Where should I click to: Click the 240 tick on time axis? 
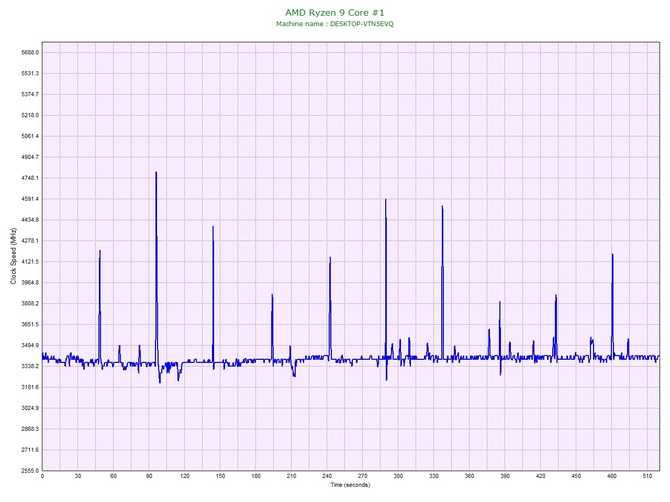pyautogui.click(x=327, y=476)
